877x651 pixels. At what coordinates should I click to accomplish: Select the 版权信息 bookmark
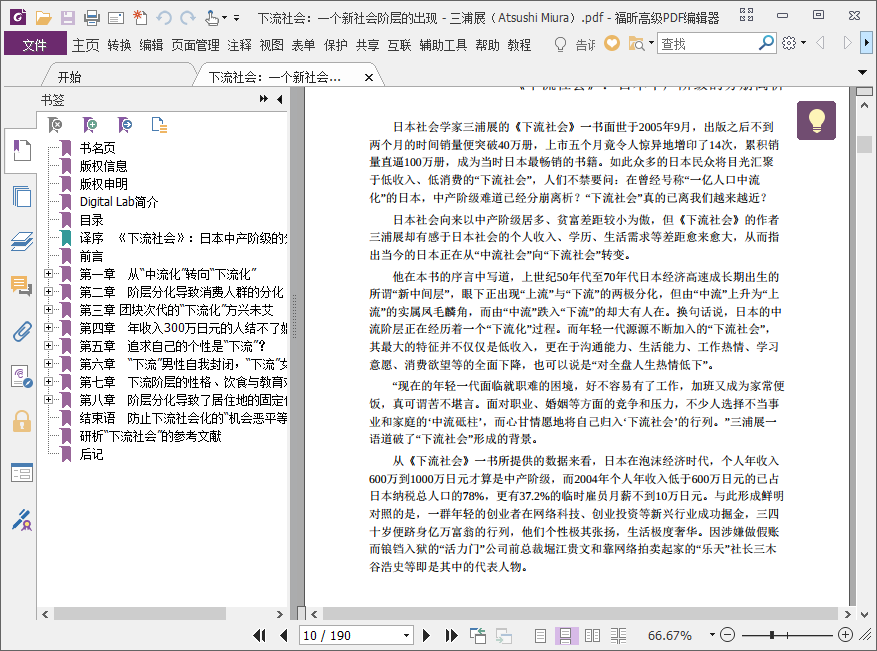[103, 166]
